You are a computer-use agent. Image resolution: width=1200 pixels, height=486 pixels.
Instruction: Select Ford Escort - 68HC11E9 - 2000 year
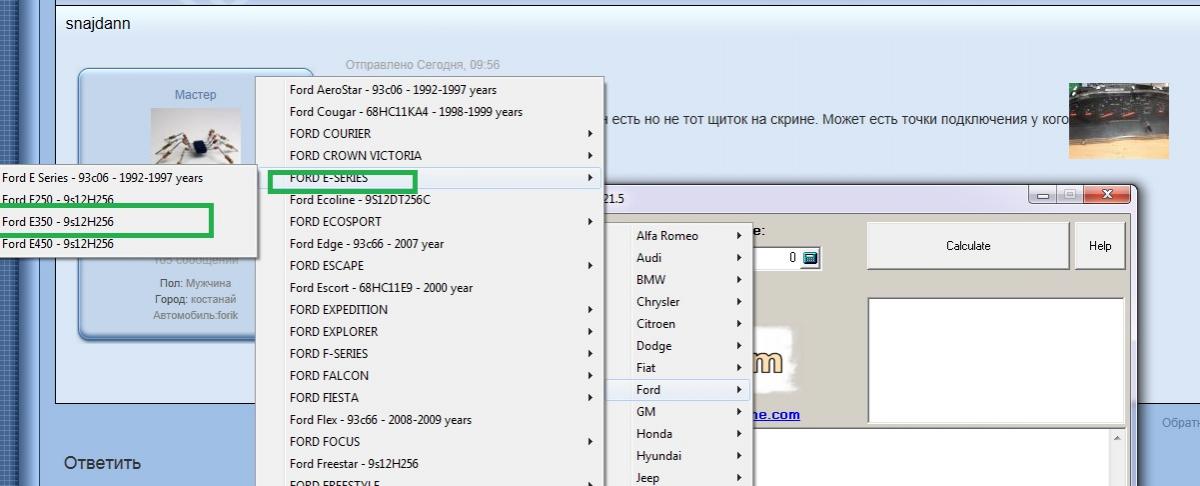pyautogui.click(x=430, y=288)
